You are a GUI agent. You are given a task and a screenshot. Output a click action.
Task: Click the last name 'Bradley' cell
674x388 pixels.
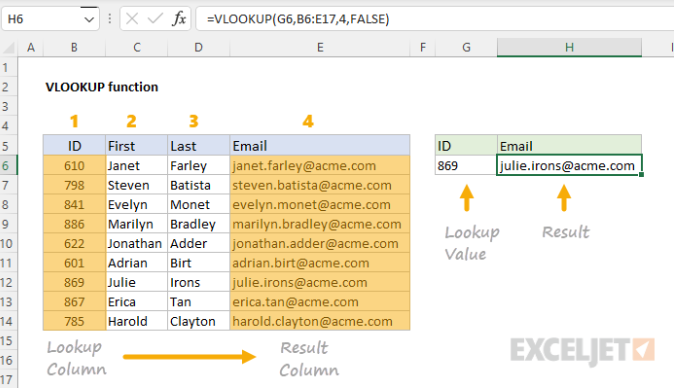[199, 224]
